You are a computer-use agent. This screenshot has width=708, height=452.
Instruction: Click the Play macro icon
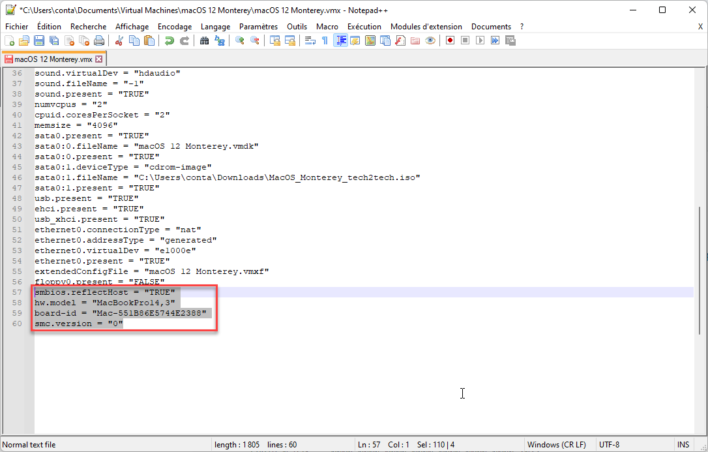coord(480,41)
